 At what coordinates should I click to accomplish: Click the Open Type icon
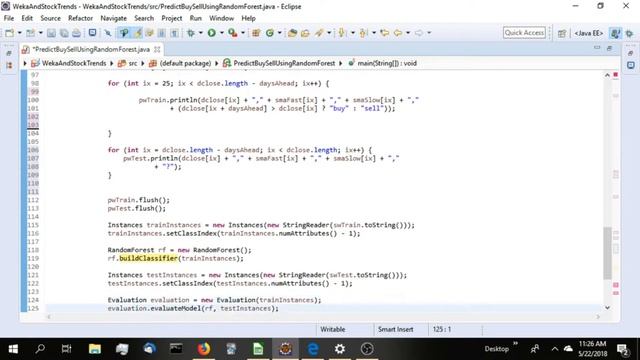[292, 33]
